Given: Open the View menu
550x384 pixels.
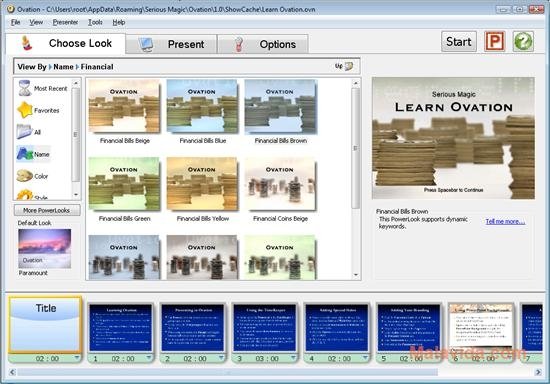Looking at the screenshot, I should [x=36, y=22].
